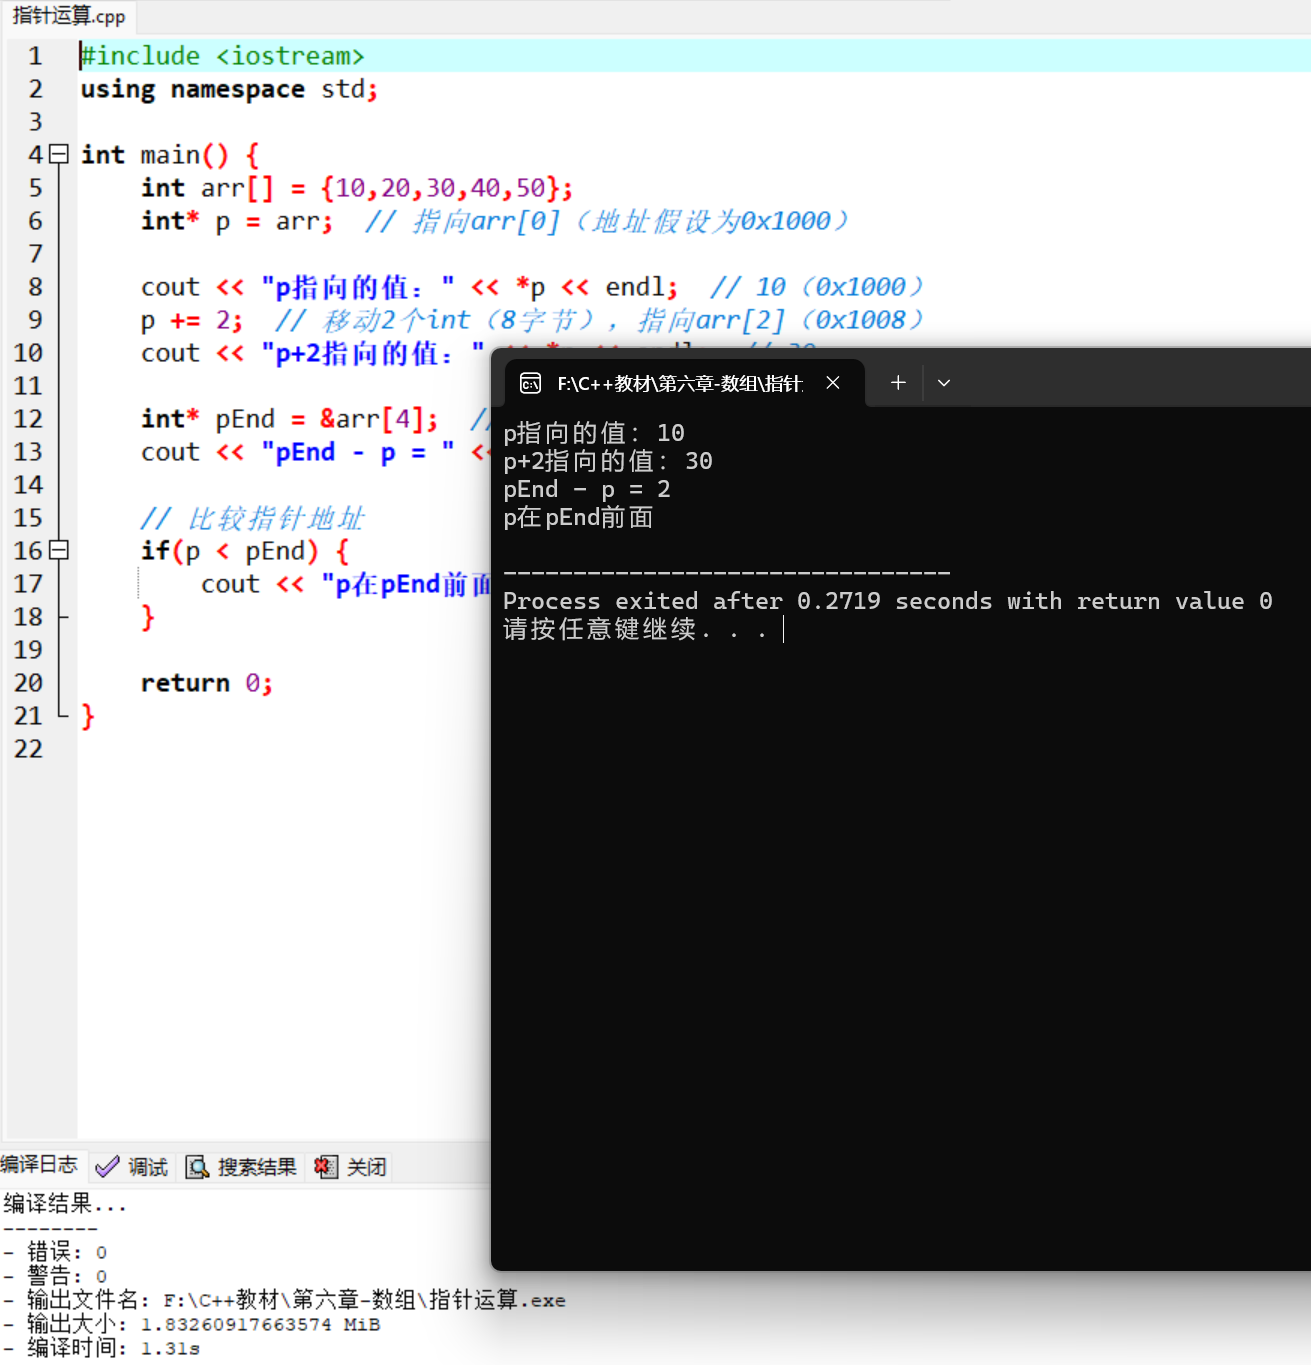Image resolution: width=1311 pixels, height=1365 pixels.
Task: Click the '输出文件名' log entry
Action: pos(284,1300)
